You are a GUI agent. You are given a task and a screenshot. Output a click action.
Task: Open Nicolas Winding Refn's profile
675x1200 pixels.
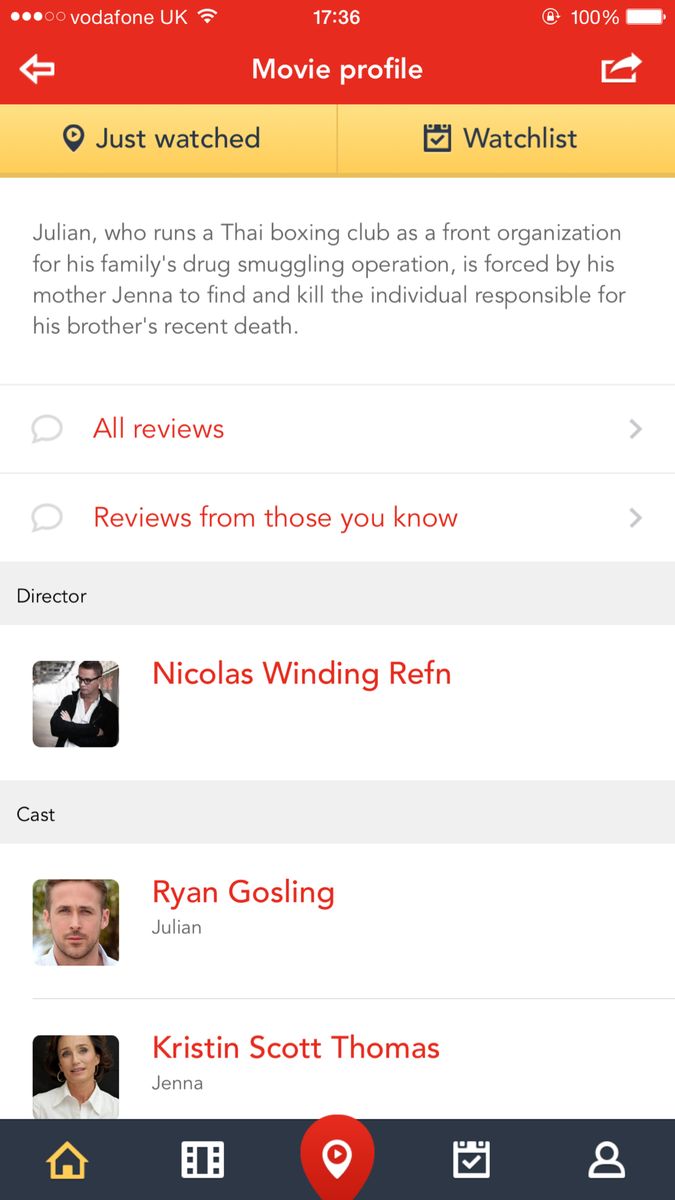[x=301, y=674]
